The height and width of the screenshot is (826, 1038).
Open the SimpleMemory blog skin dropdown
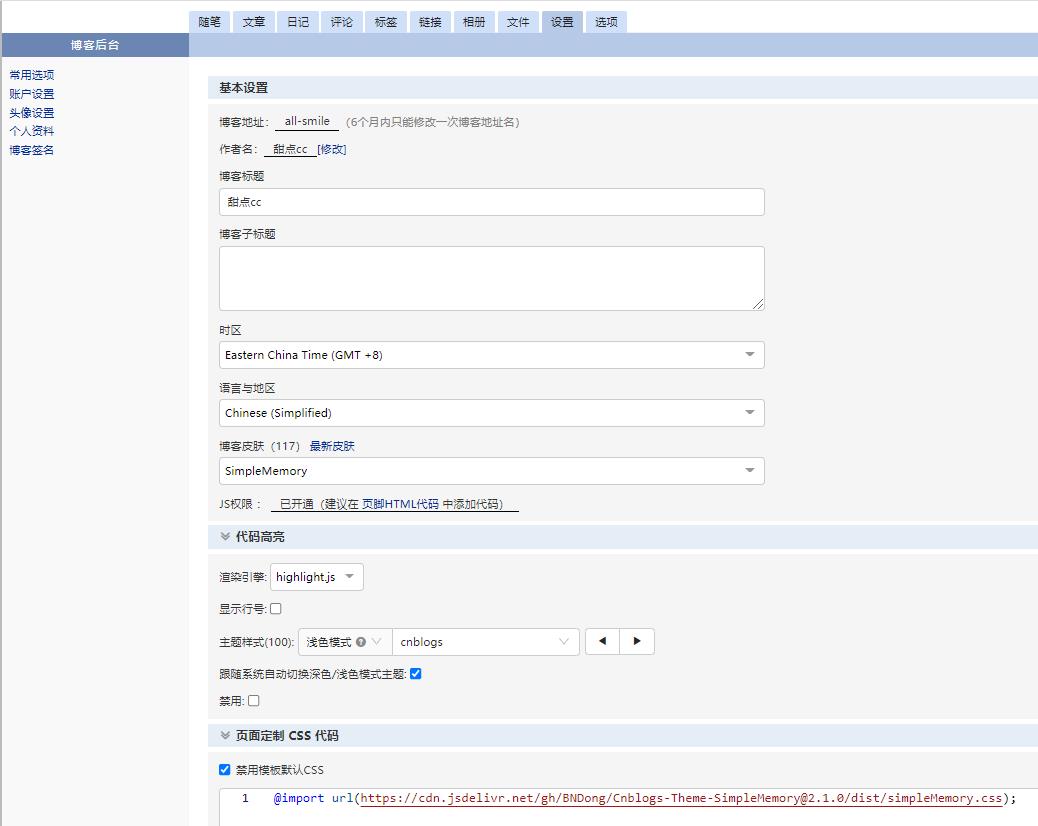[492, 471]
